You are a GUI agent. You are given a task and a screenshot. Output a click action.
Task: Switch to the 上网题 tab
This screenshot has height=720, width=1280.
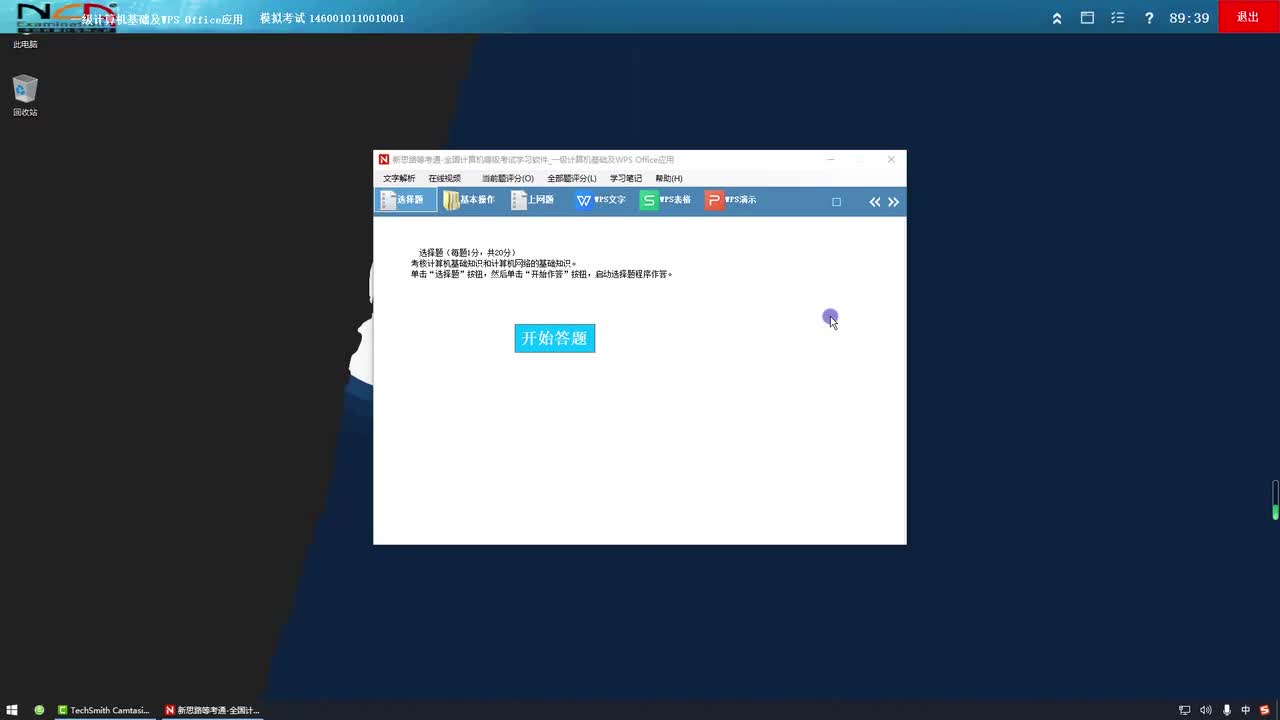click(533, 200)
